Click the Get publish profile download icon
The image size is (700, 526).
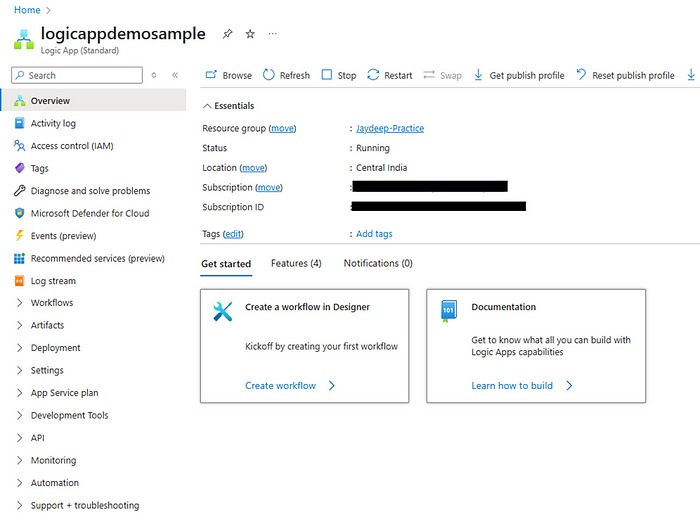[478, 75]
